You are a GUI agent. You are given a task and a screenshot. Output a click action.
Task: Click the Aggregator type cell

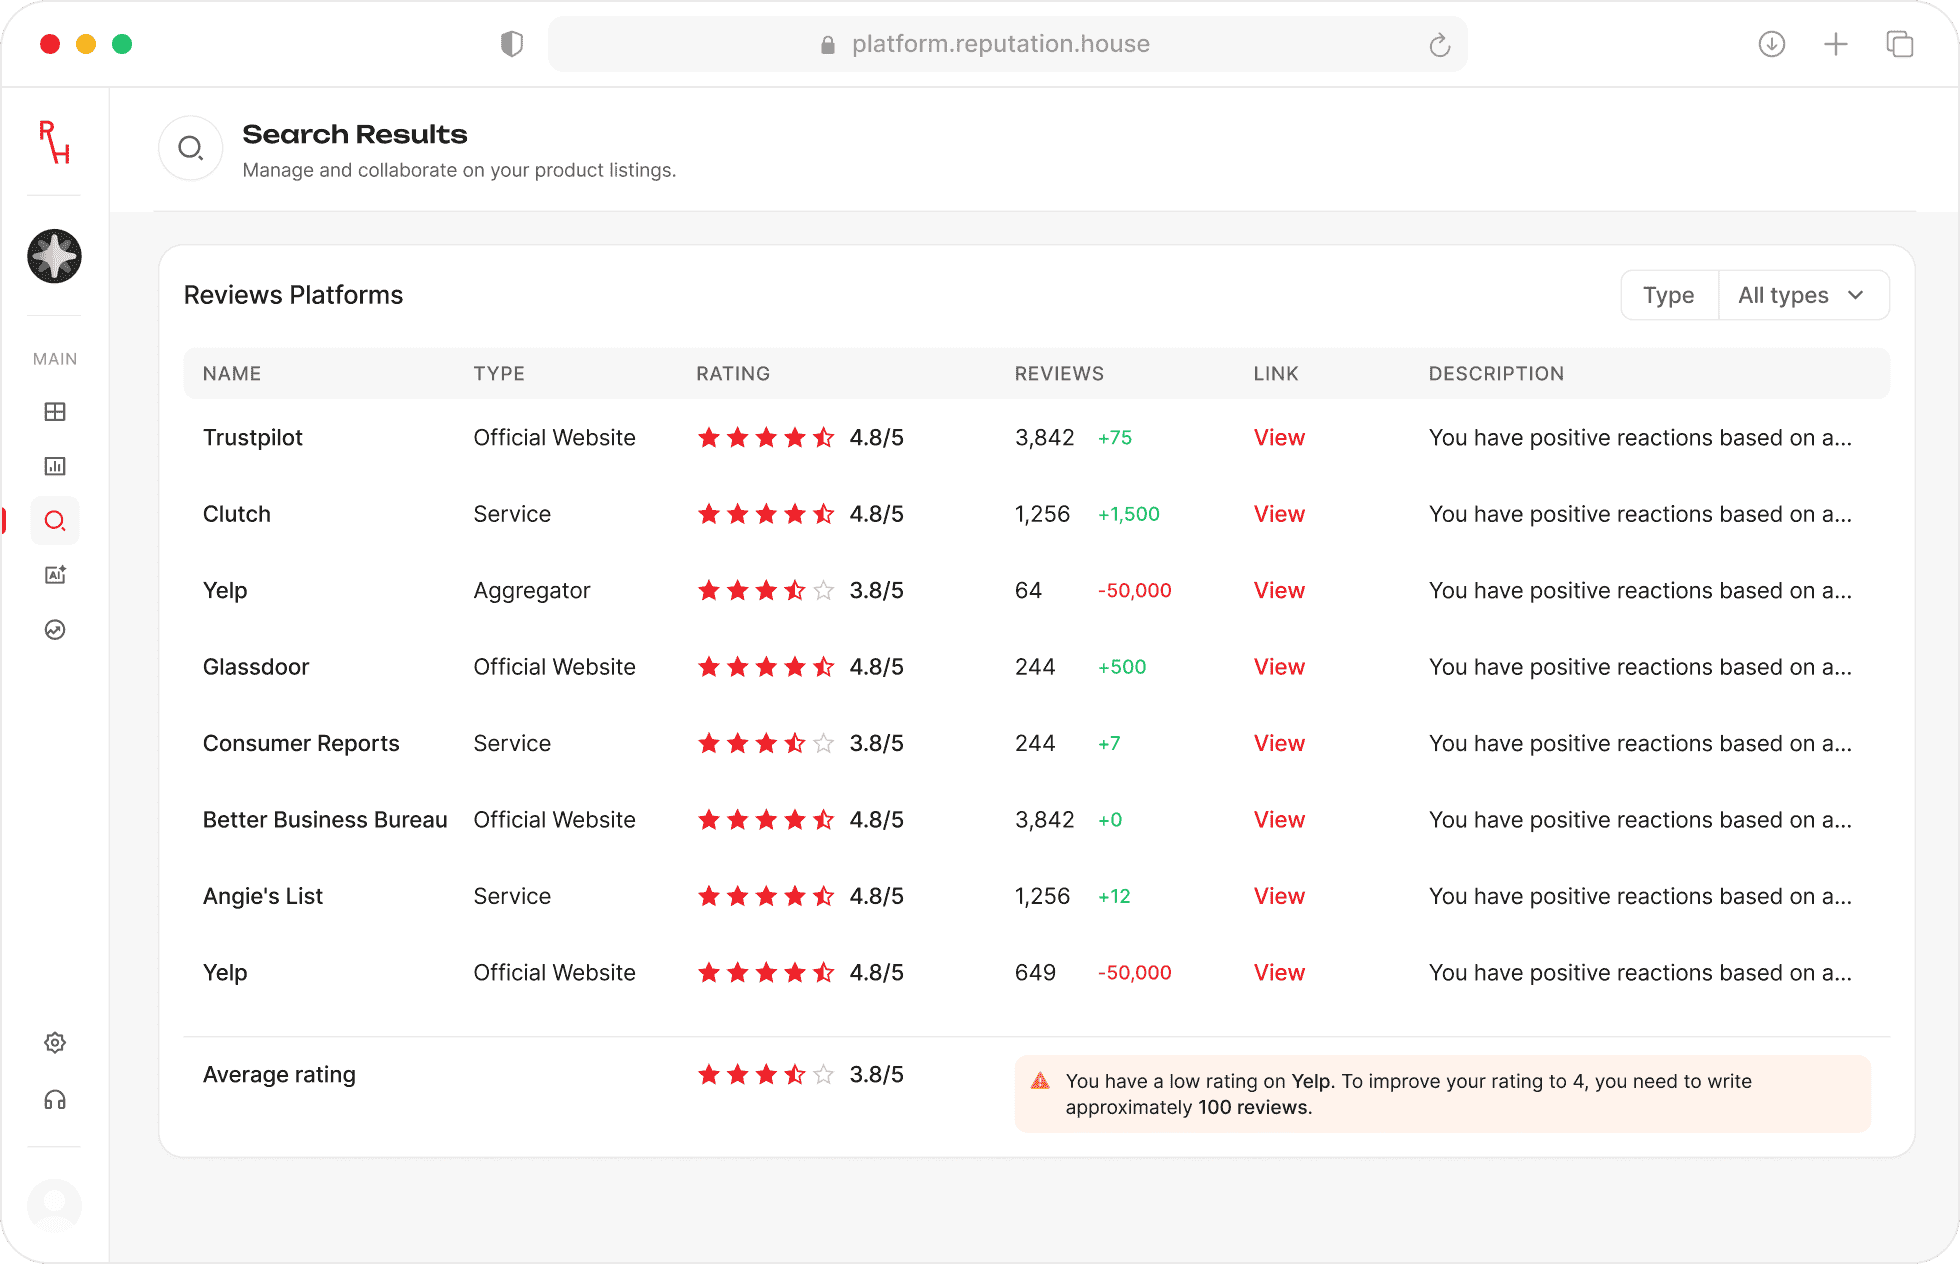point(532,591)
